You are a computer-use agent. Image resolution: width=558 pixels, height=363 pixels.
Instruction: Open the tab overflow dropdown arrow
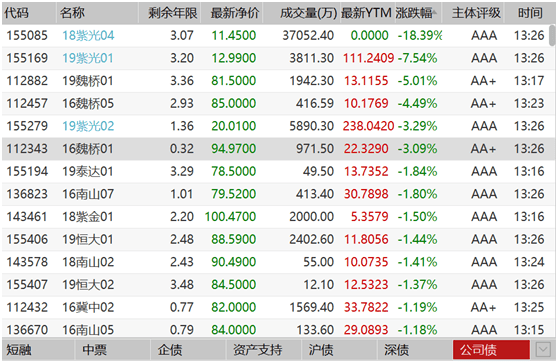click(543, 350)
